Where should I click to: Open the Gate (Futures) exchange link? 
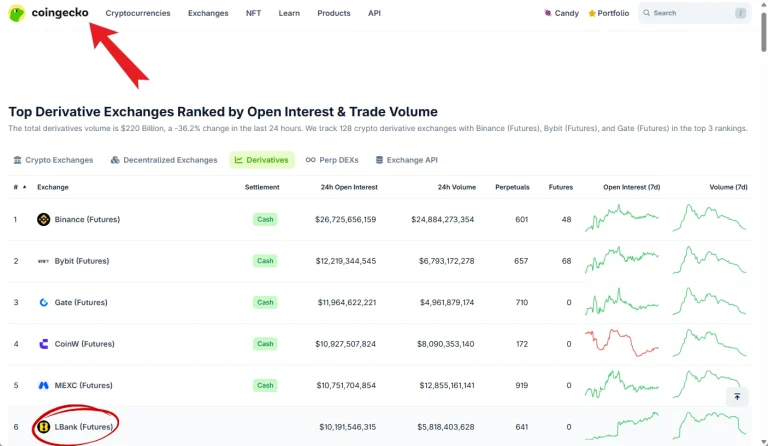[81, 303]
